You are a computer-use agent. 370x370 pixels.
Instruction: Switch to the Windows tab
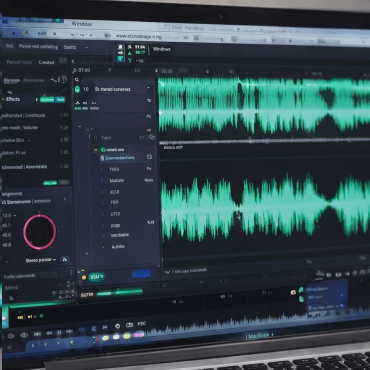[161, 49]
